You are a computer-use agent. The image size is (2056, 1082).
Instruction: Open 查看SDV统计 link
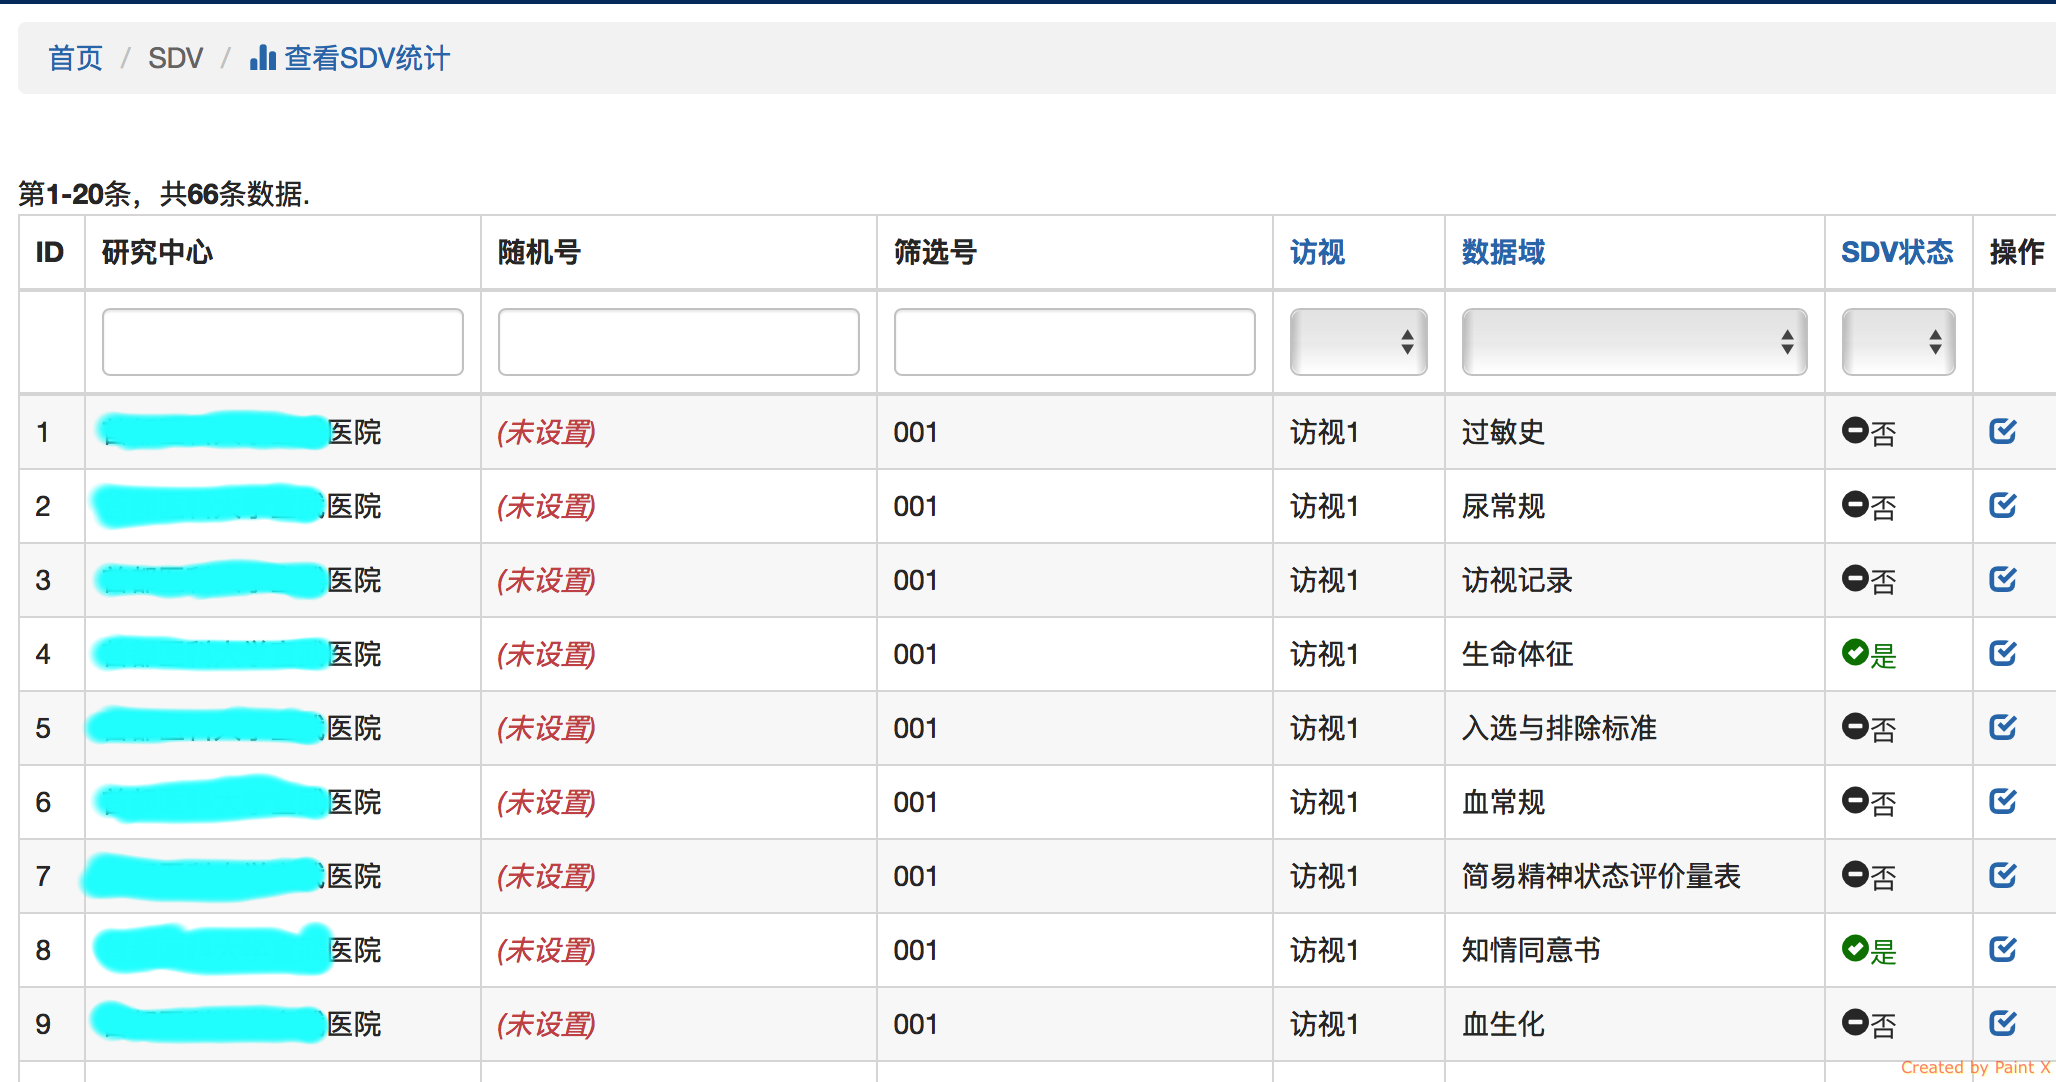click(x=367, y=58)
